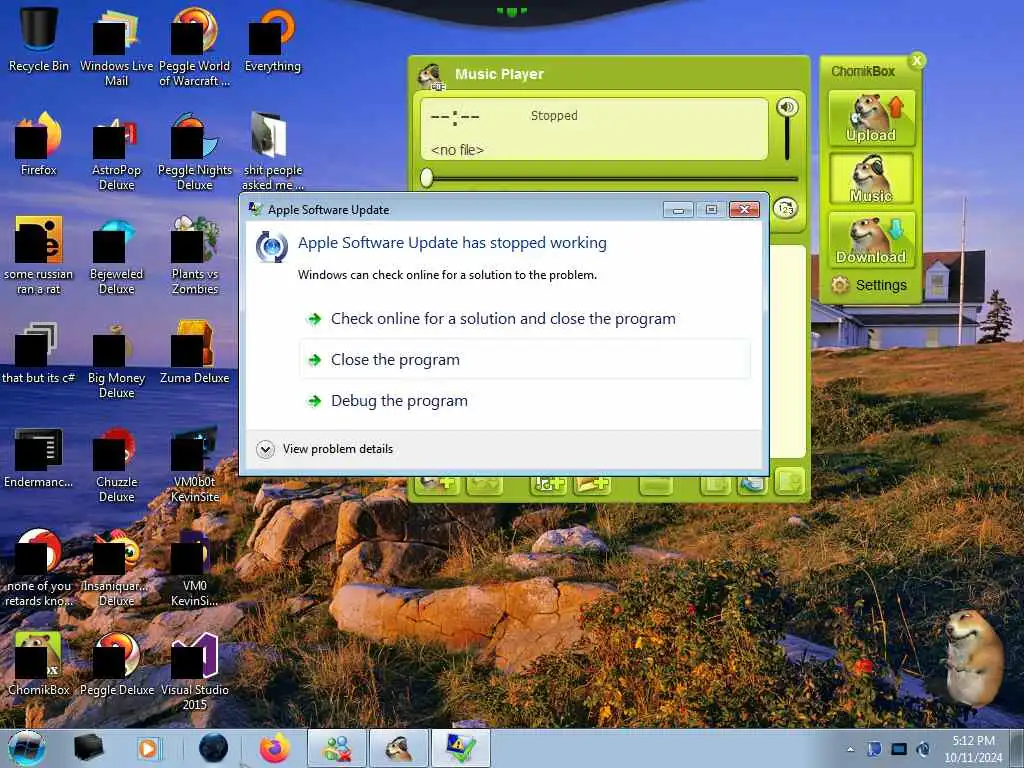Switch to ChomikBox taskbar button

[x=398, y=748]
